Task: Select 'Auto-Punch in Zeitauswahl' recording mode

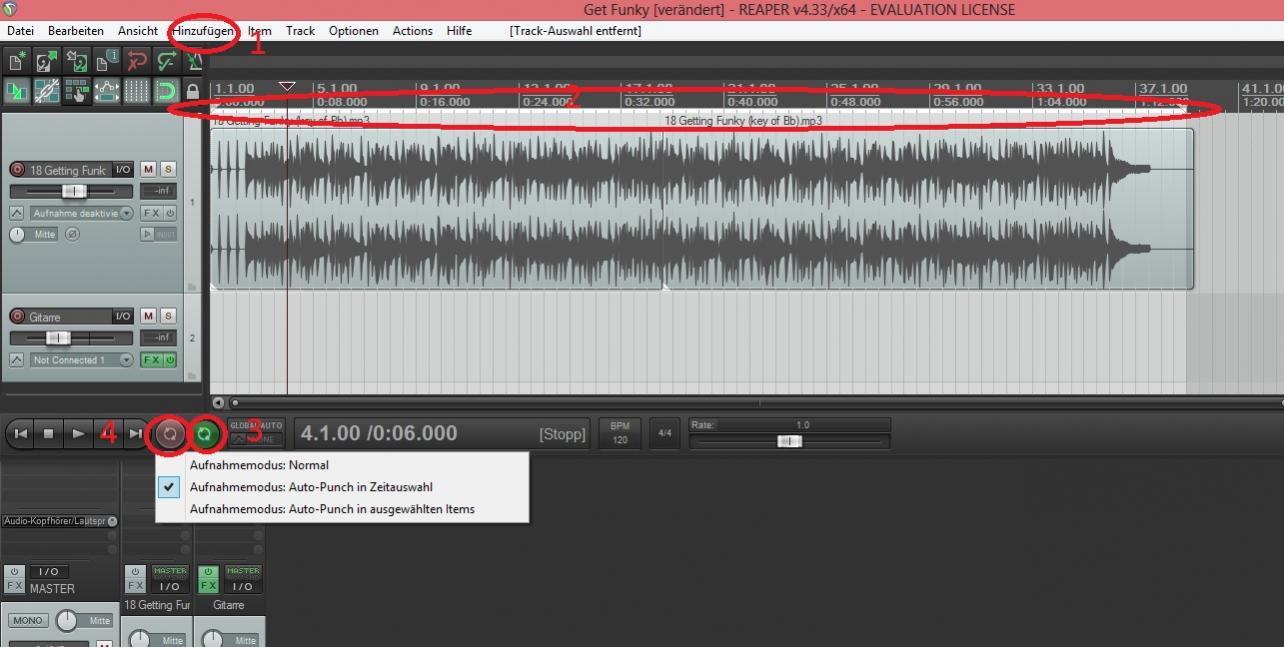Action: coord(342,487)
